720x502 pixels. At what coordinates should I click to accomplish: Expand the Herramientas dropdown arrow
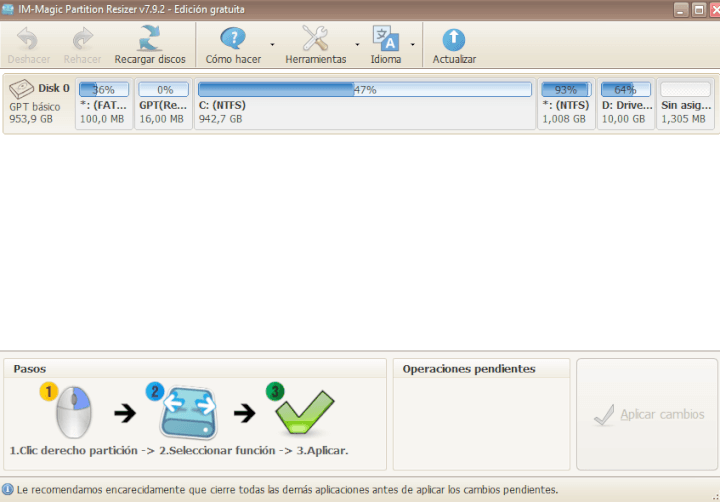(x=357, y=45)
